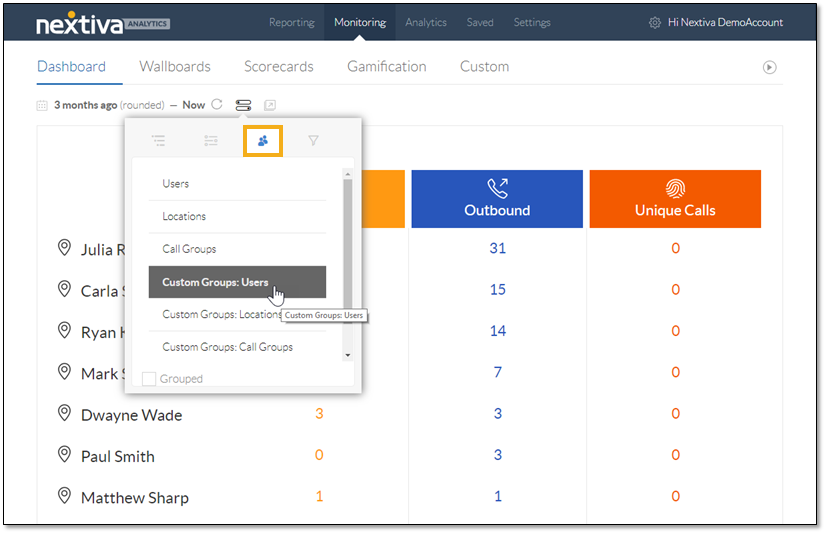The image size is (826, 534).
Task: Toggle the view options icon
Action: tap(243, 105)
